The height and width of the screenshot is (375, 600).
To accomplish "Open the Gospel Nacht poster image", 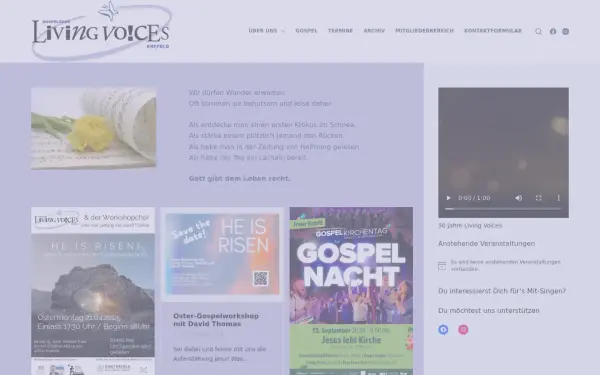I will pos(351,291).
